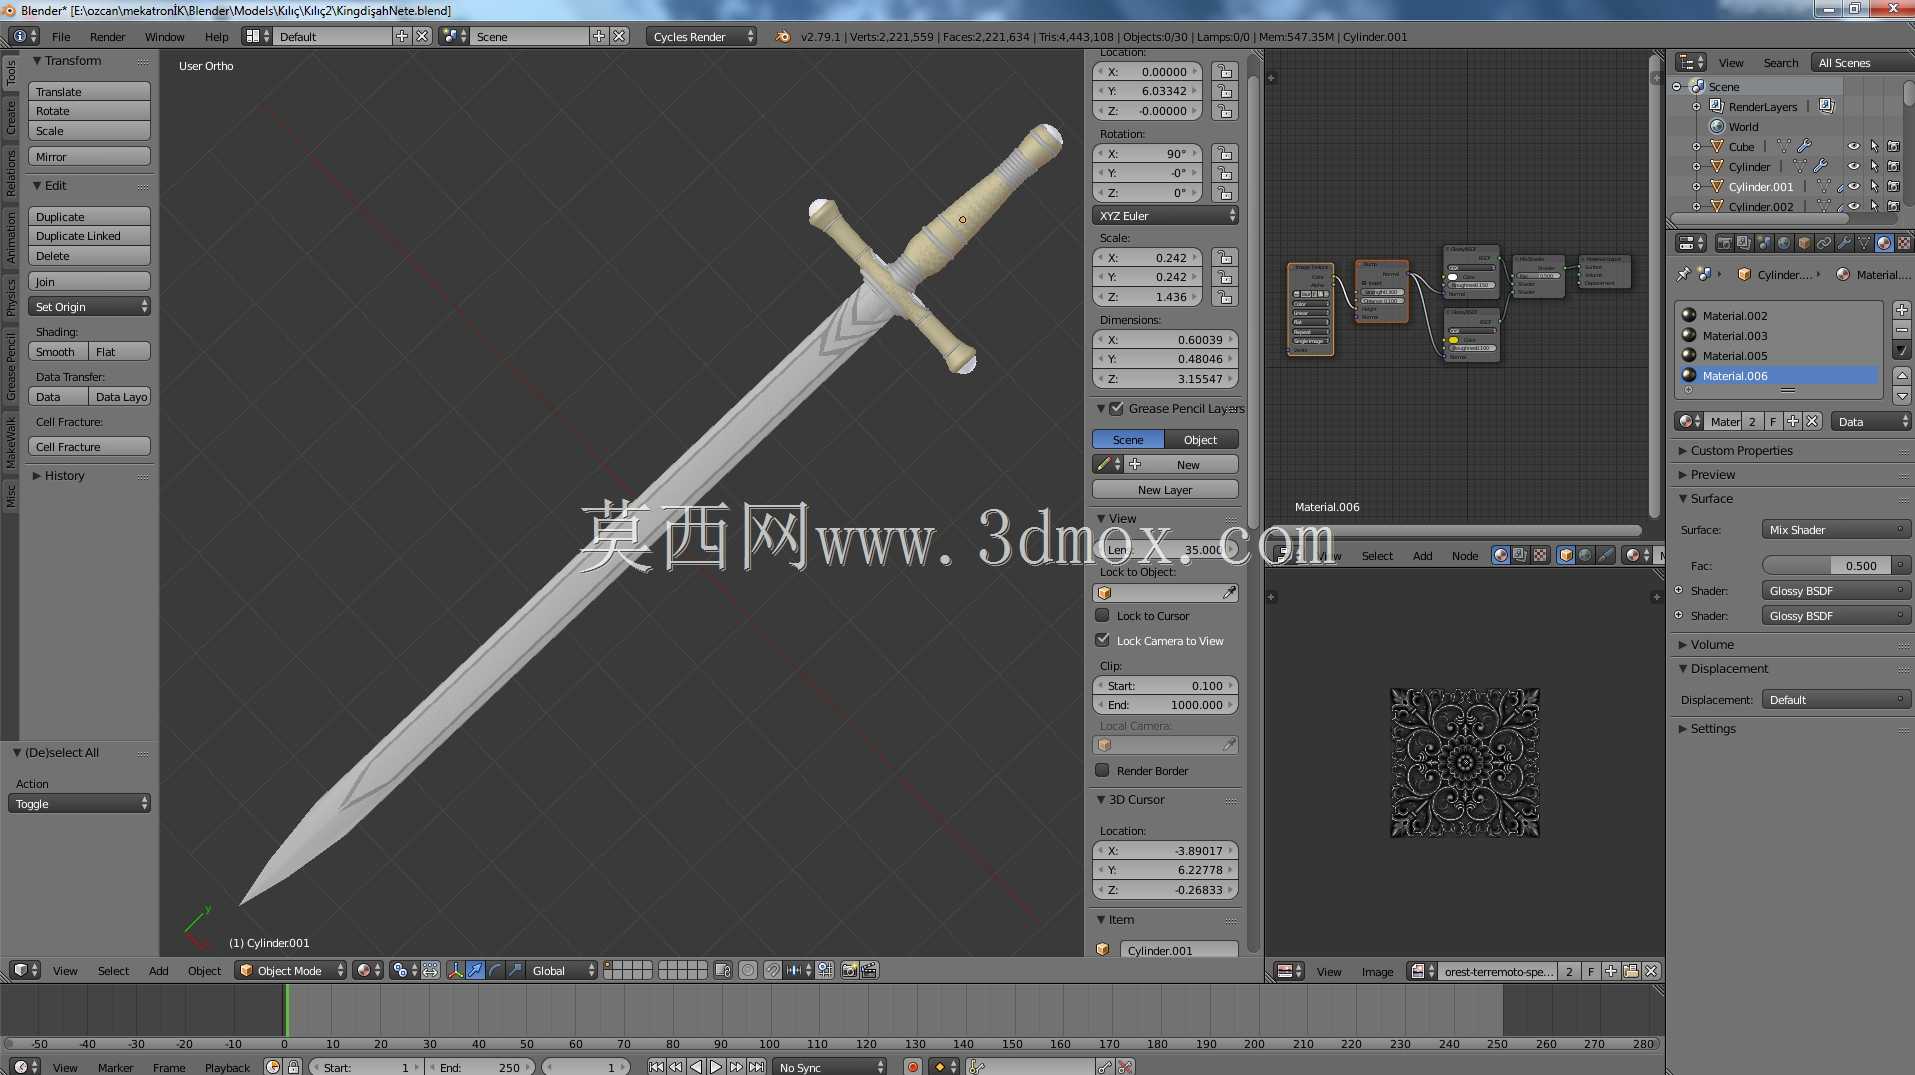Click the Duplicate Linked button
The width and height of the screenshot is (1915, 1075).
(x=89, y=235)
